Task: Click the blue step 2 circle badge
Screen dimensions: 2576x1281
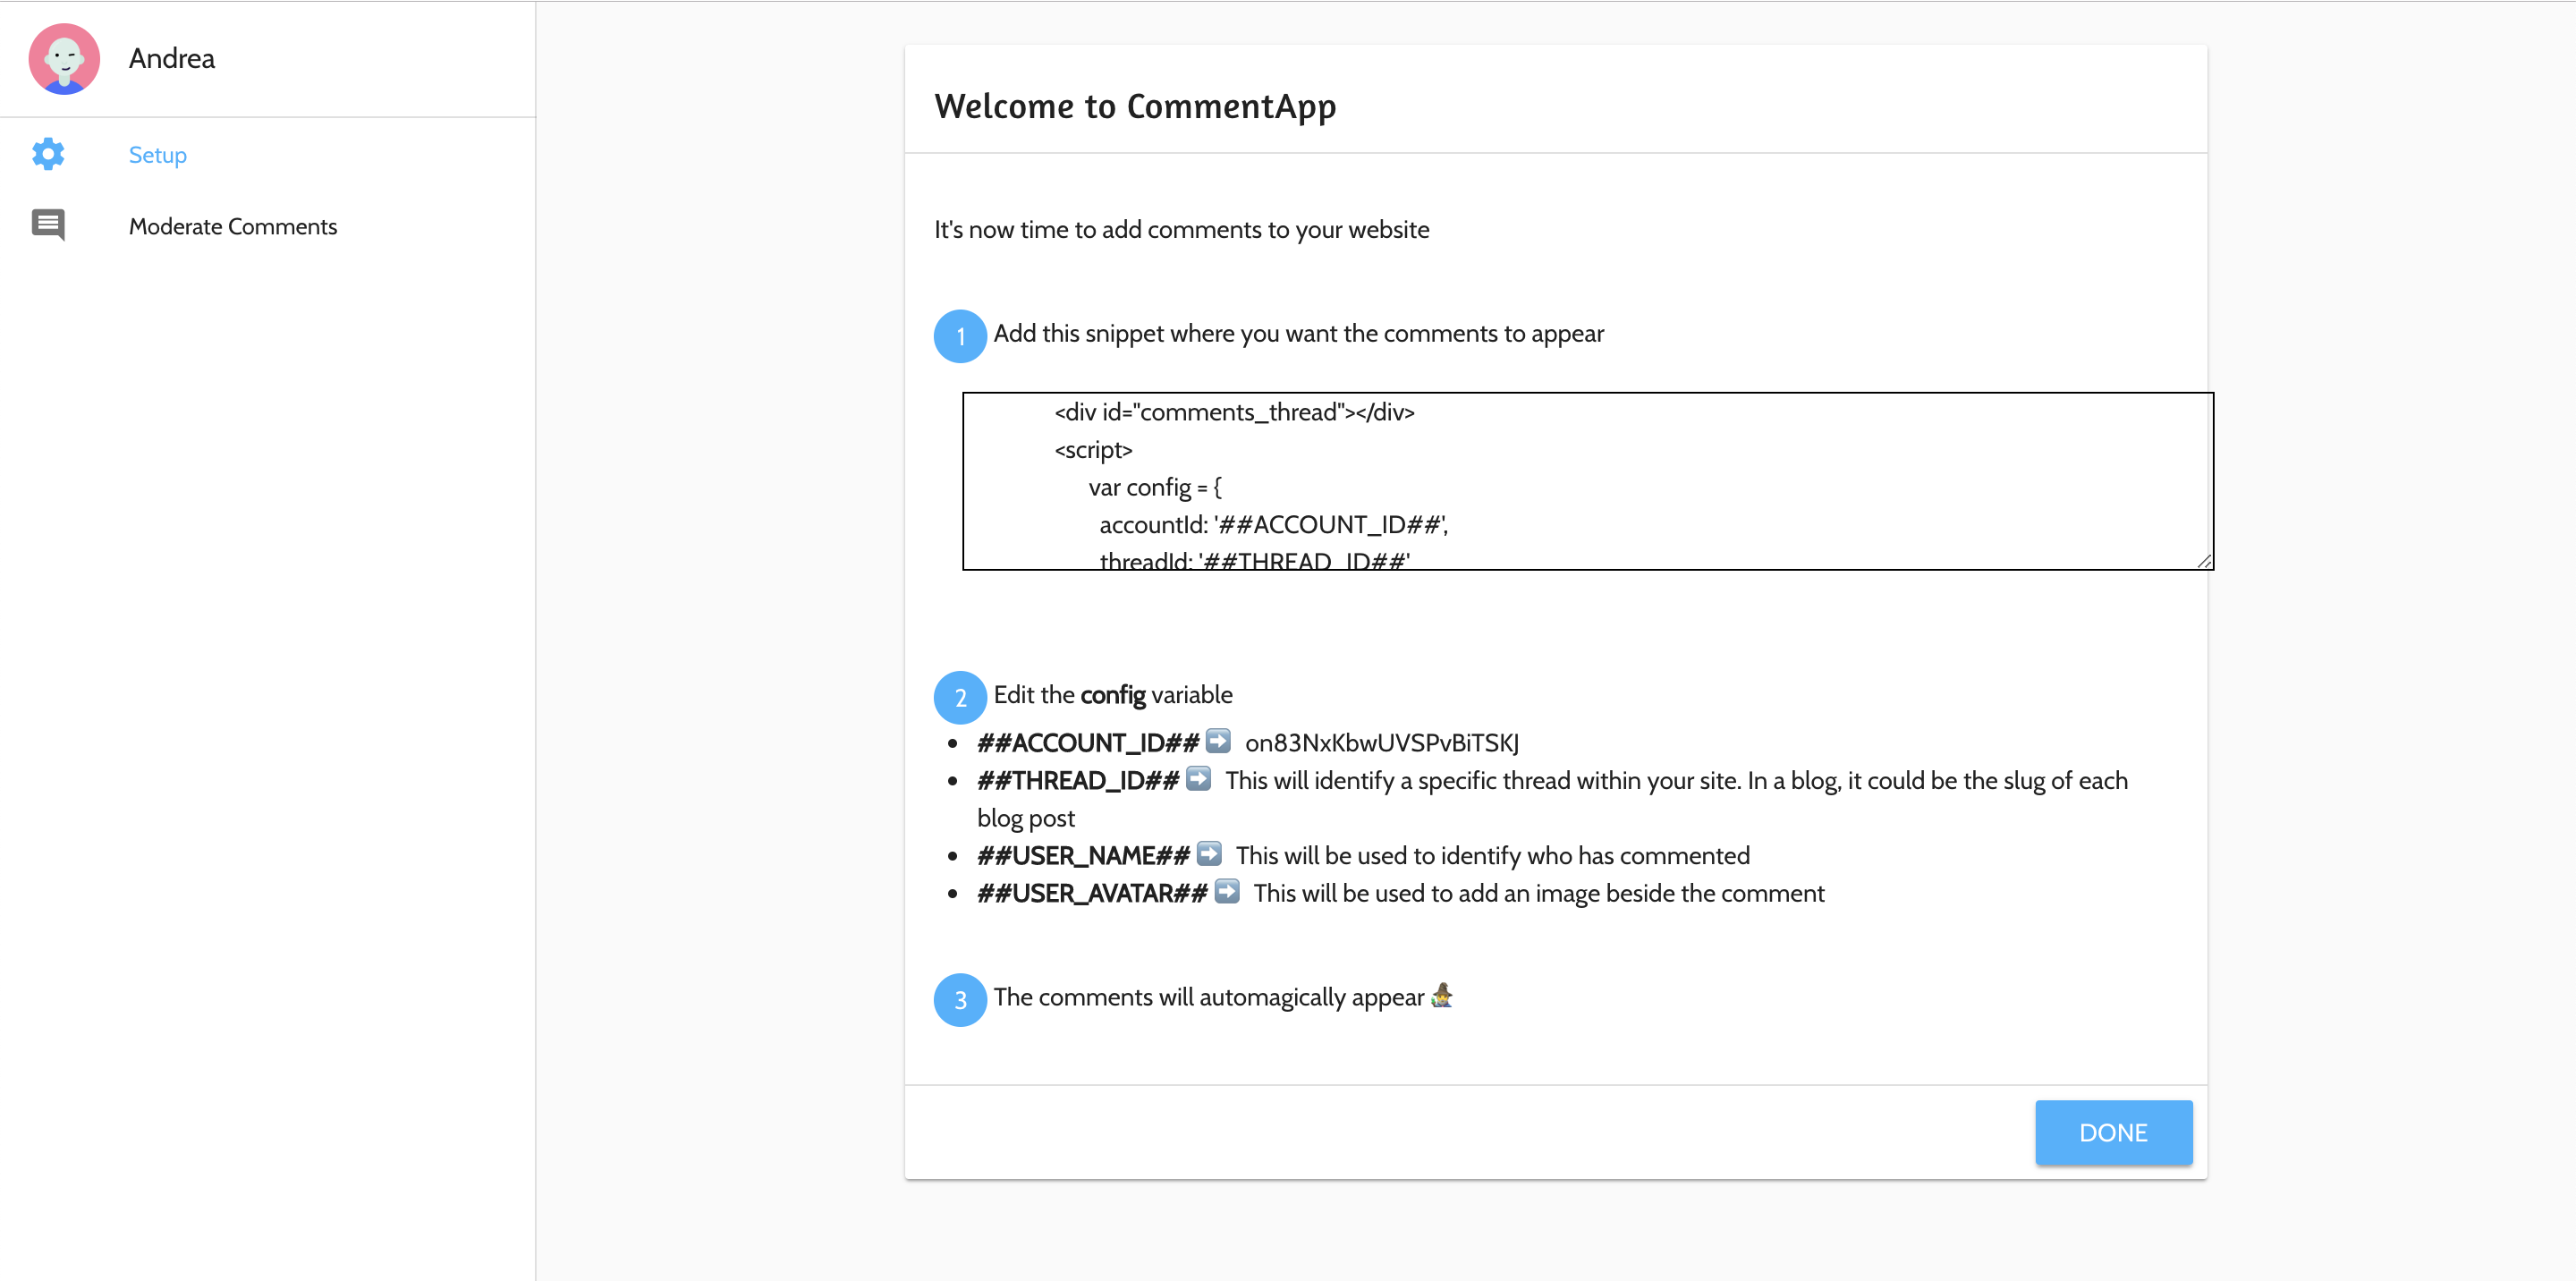Action: (x=959, y=697)
